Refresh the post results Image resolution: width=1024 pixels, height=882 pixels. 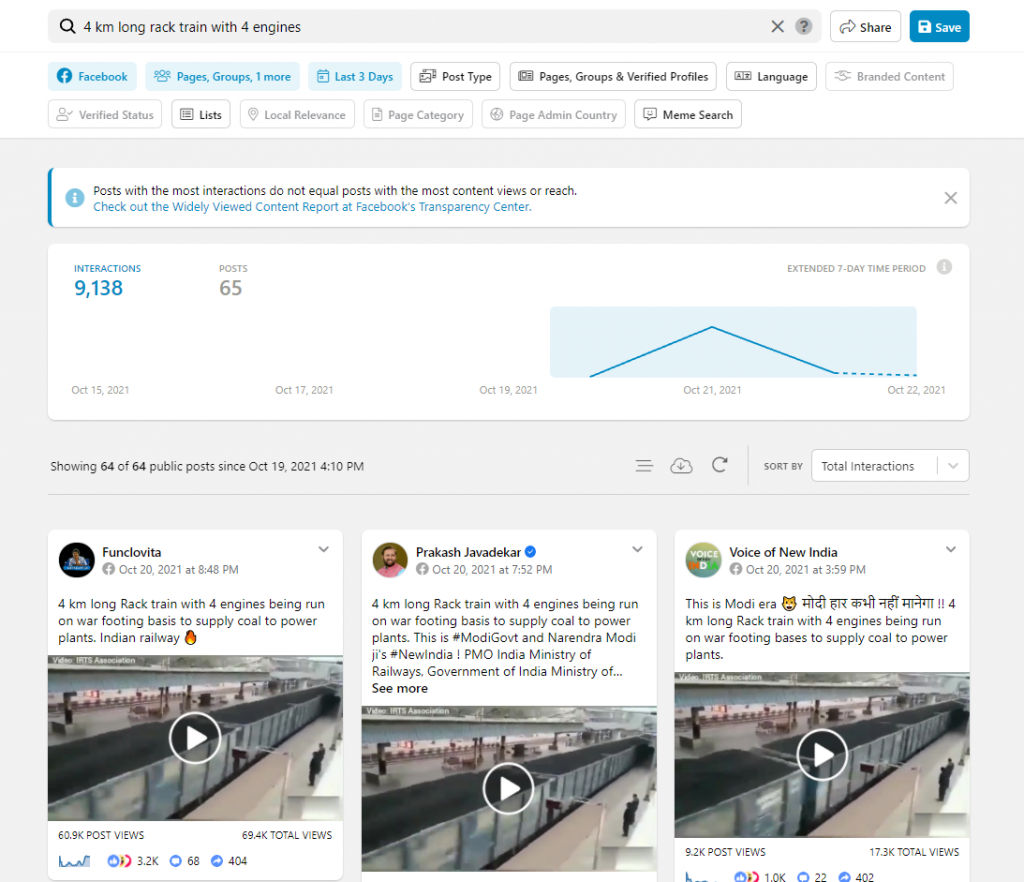click(x=719, y=466)
